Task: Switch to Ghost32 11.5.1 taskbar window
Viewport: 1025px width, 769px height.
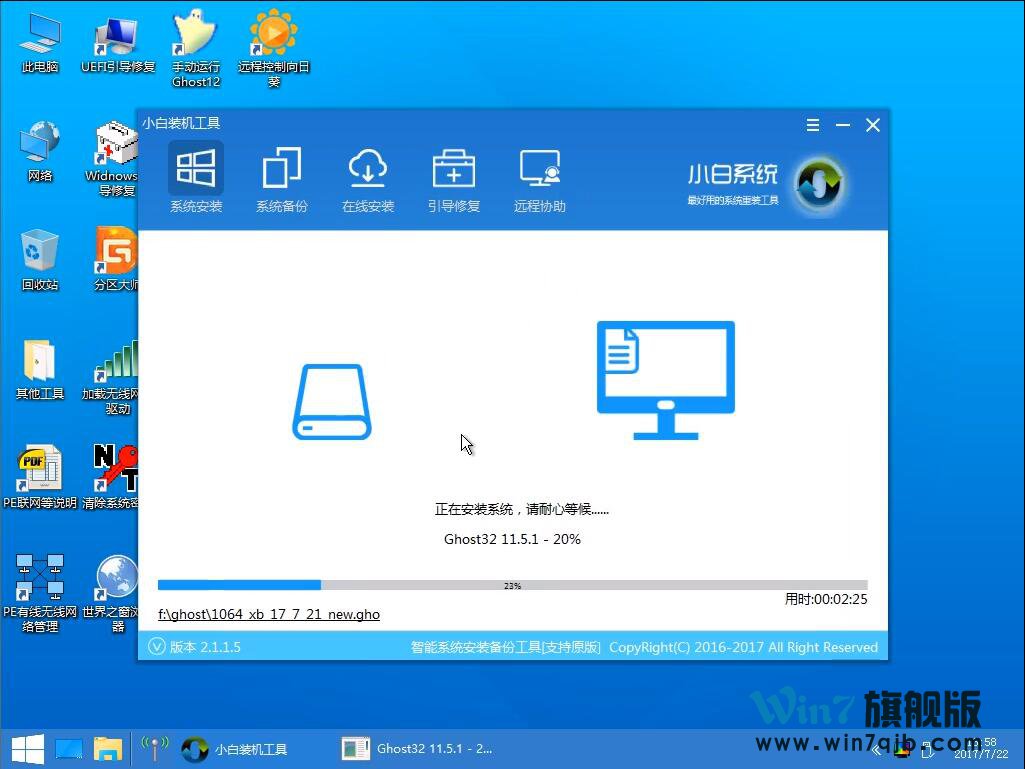Action: coord(419,748)
